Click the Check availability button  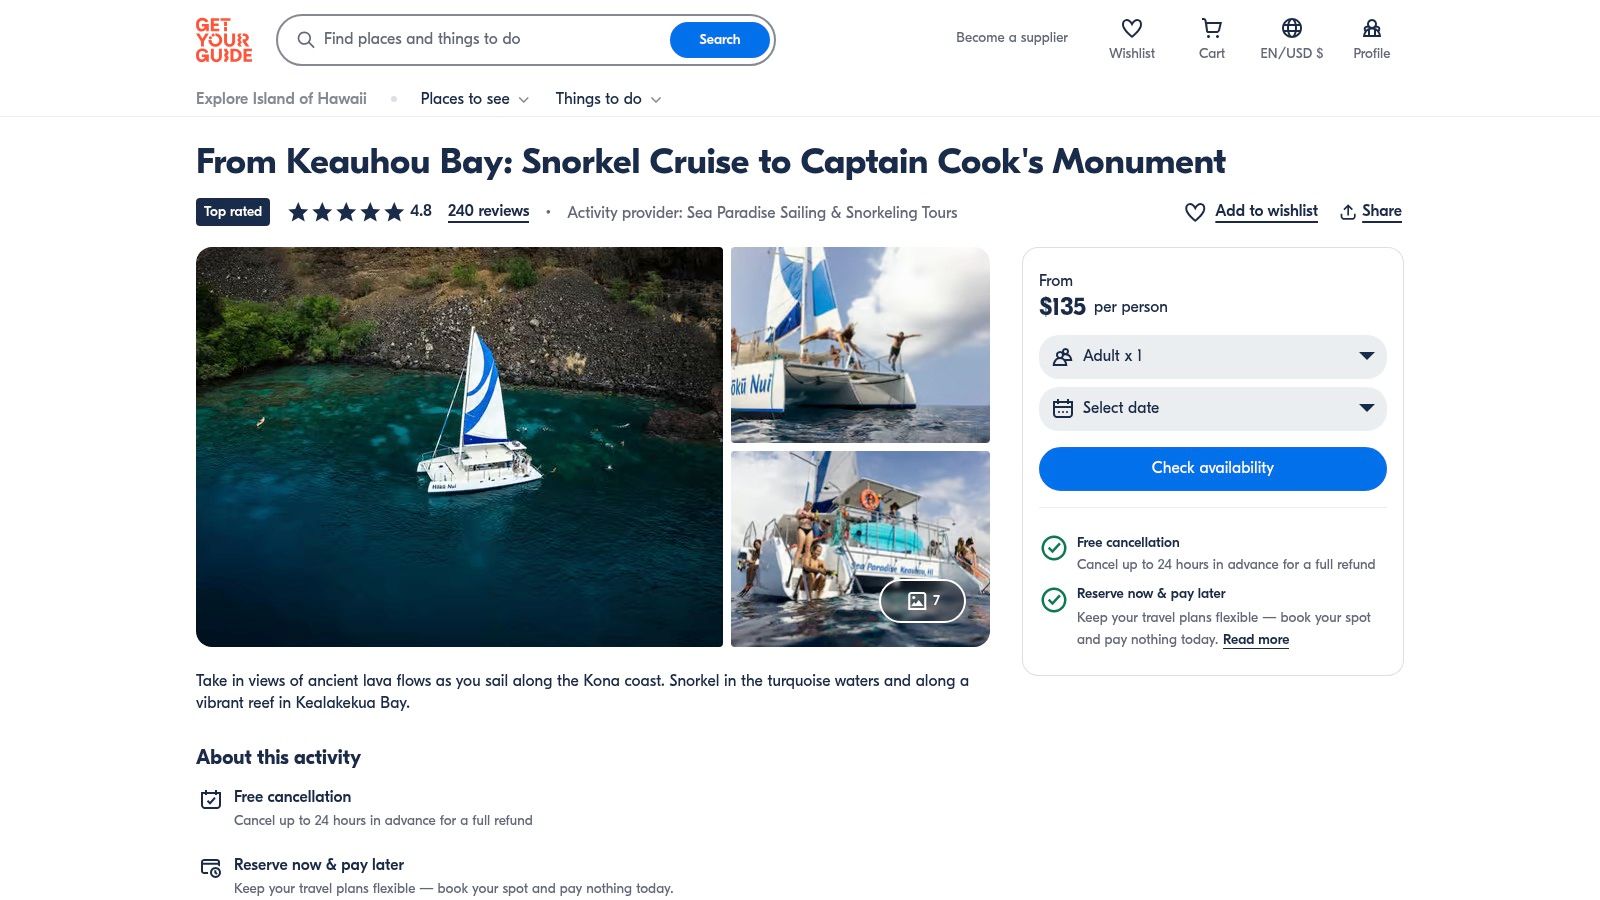click(1212, 469)
